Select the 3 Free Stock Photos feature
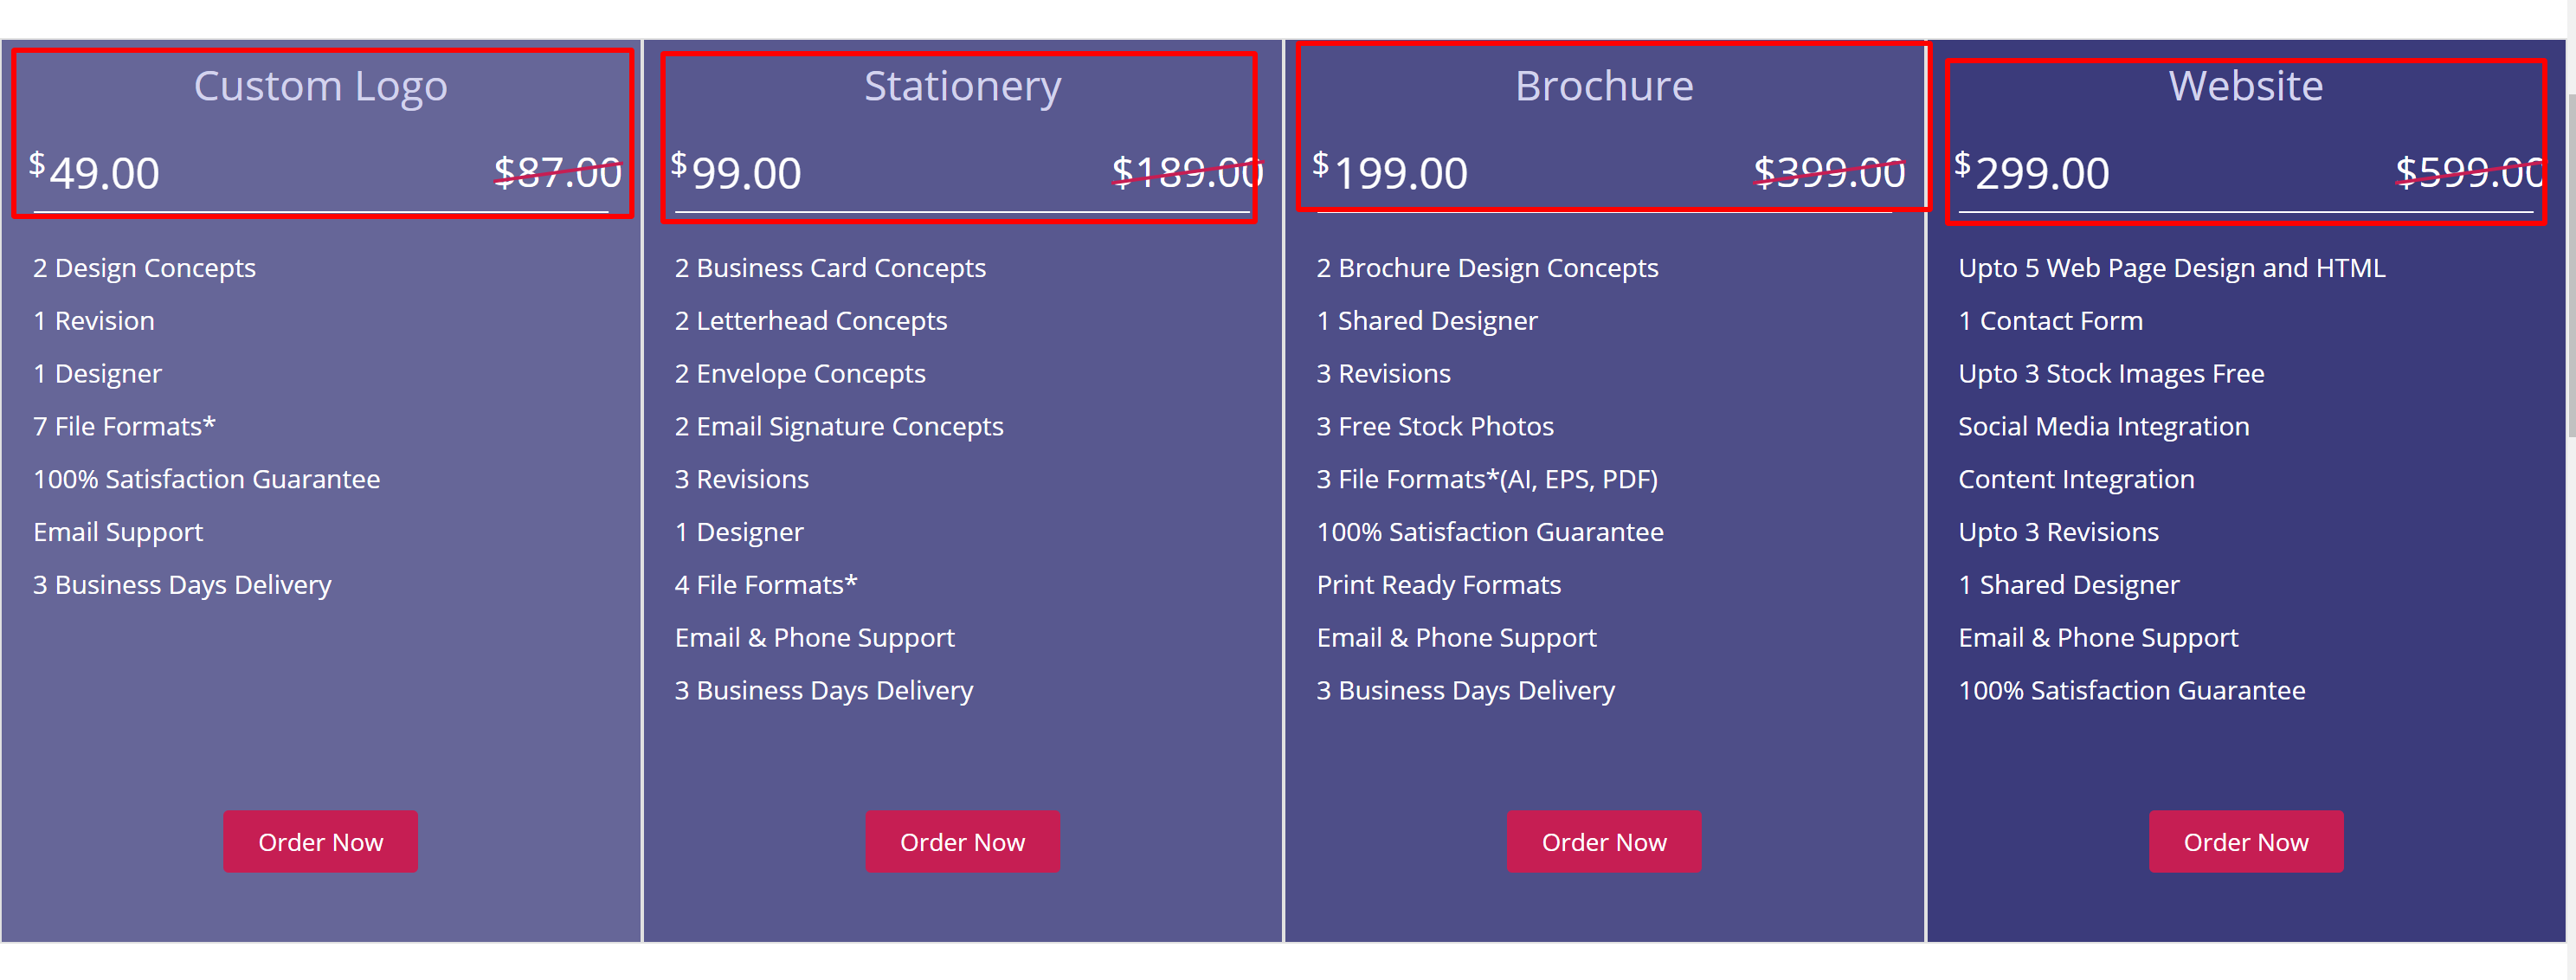The image size is (2576, 980). (x=1434, y=425)
